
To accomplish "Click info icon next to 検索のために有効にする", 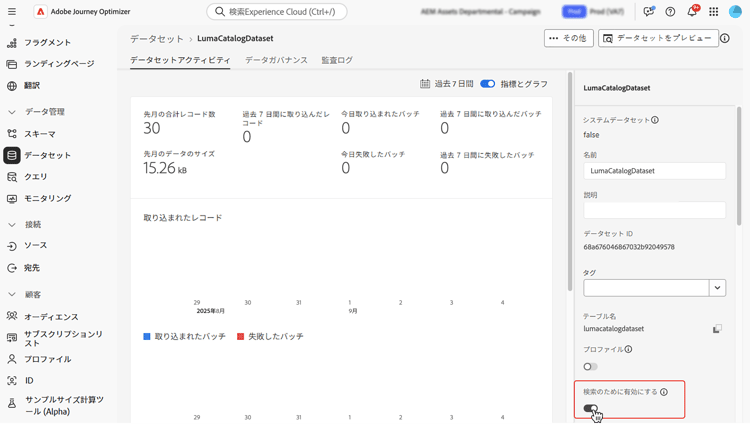I will tap(664, 392).
